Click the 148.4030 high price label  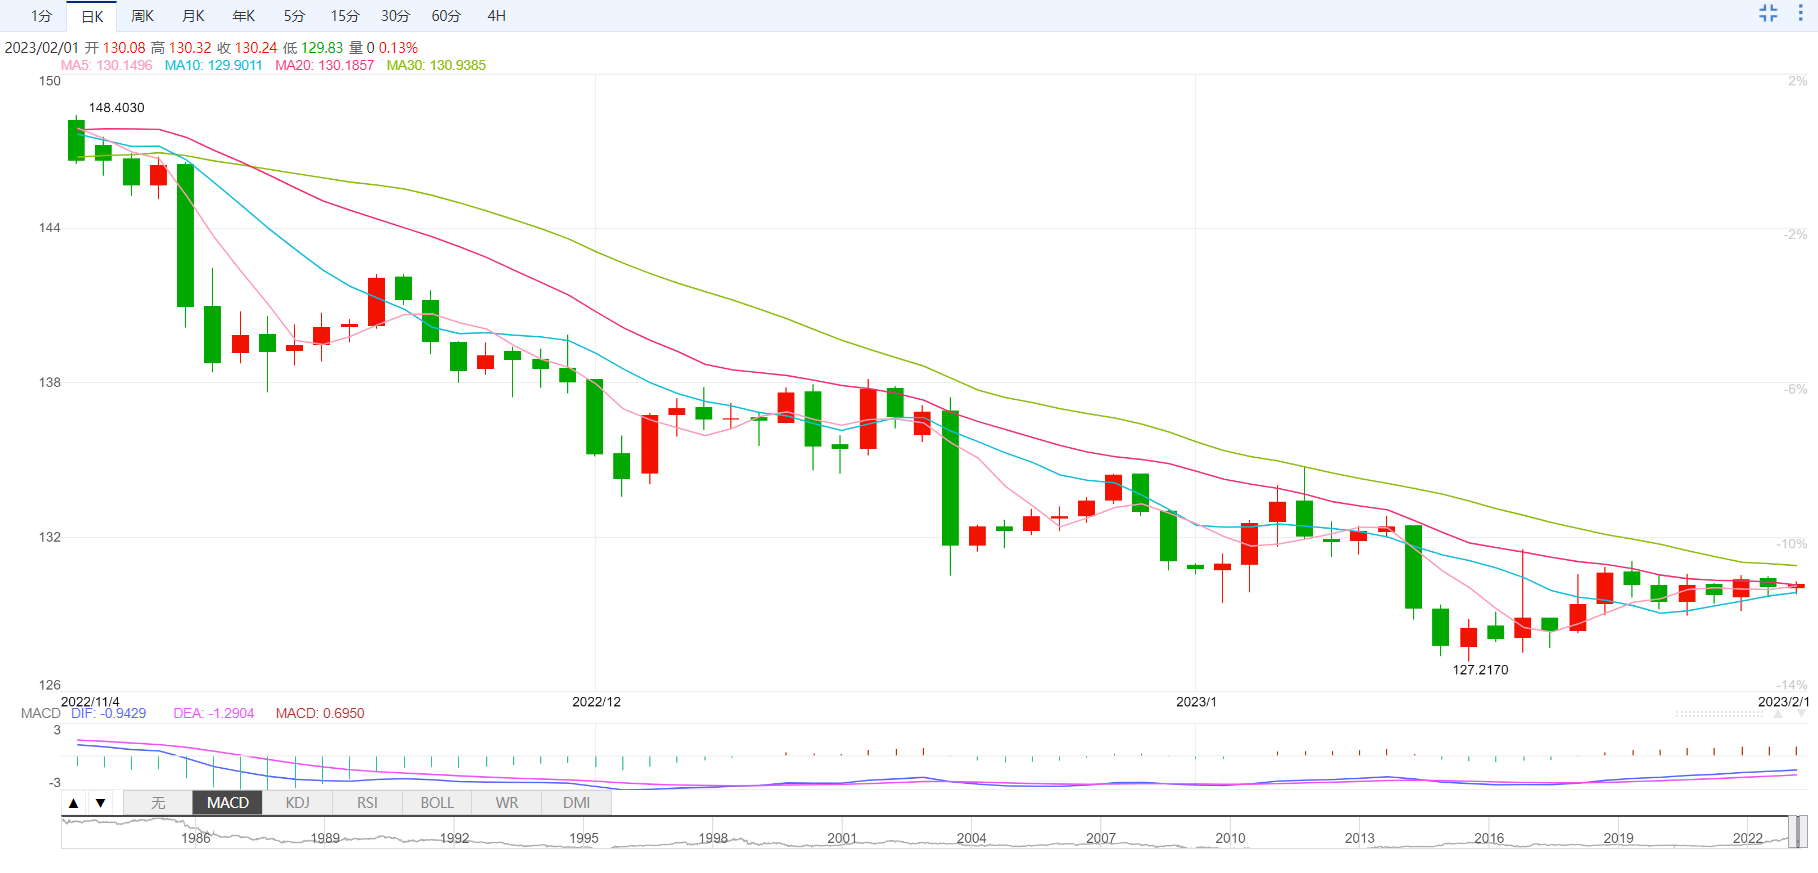(116, 107)
